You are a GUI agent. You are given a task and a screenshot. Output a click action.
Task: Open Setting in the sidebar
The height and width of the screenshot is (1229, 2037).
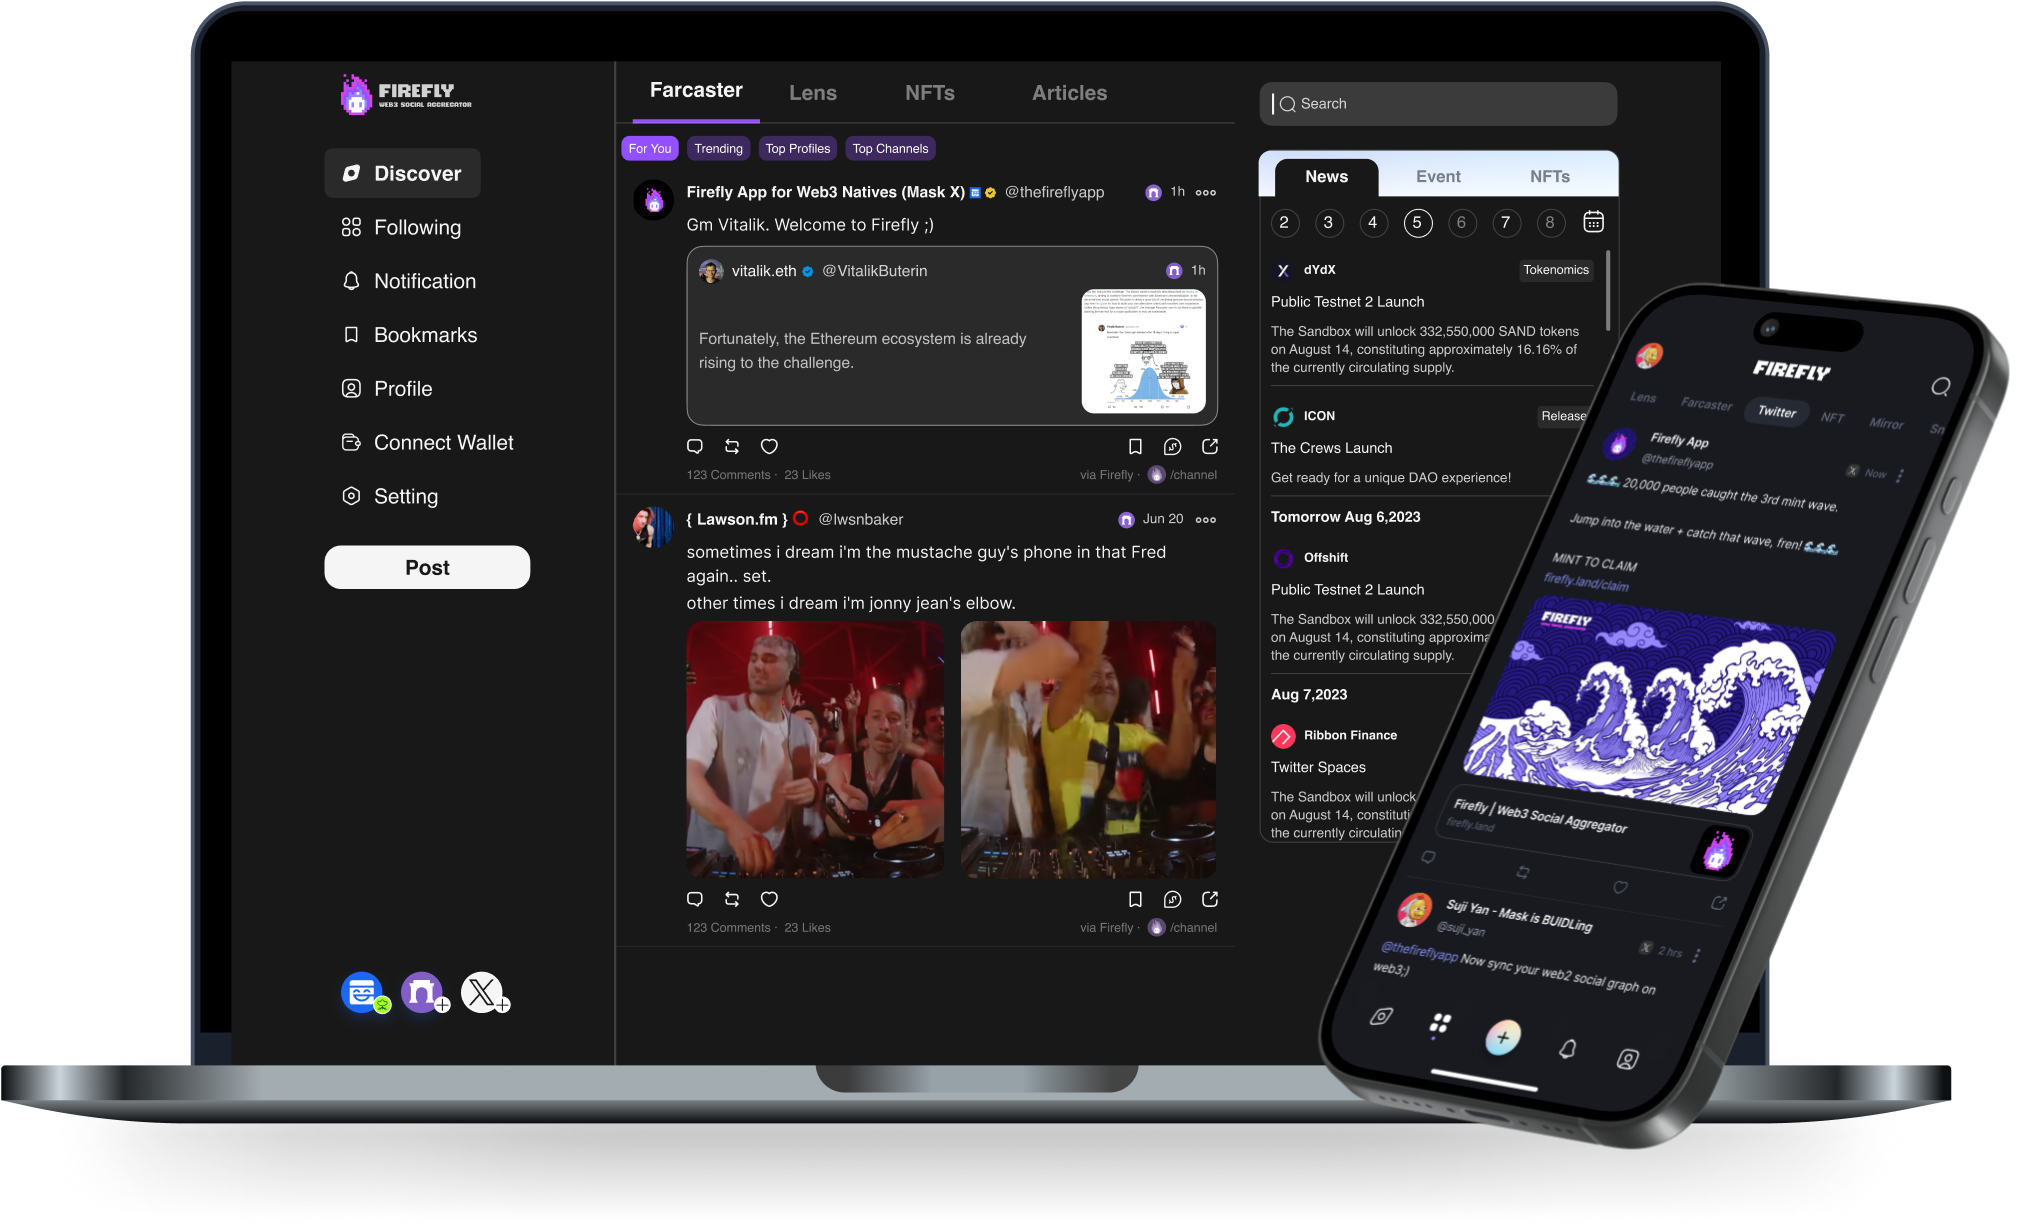(390, 497)
